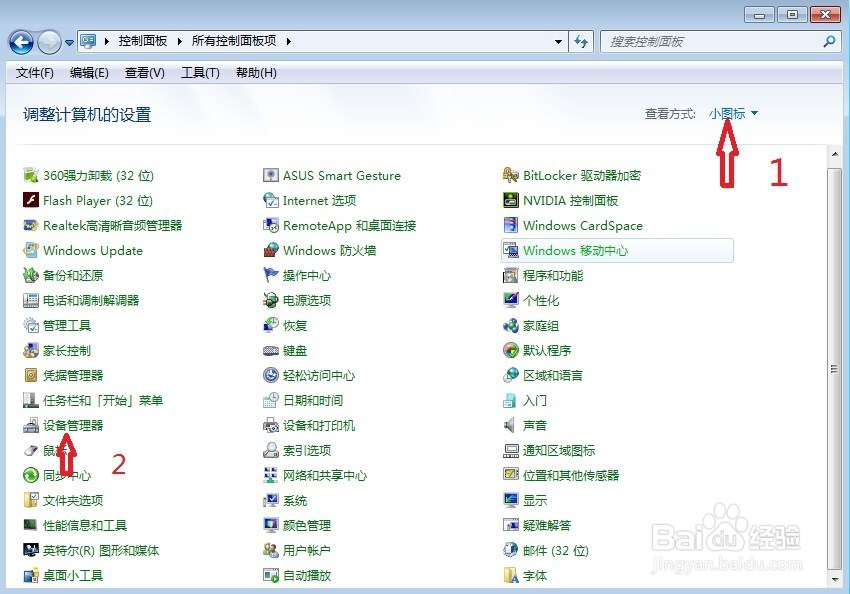Click the Windows 防火墙 icon

271,250
